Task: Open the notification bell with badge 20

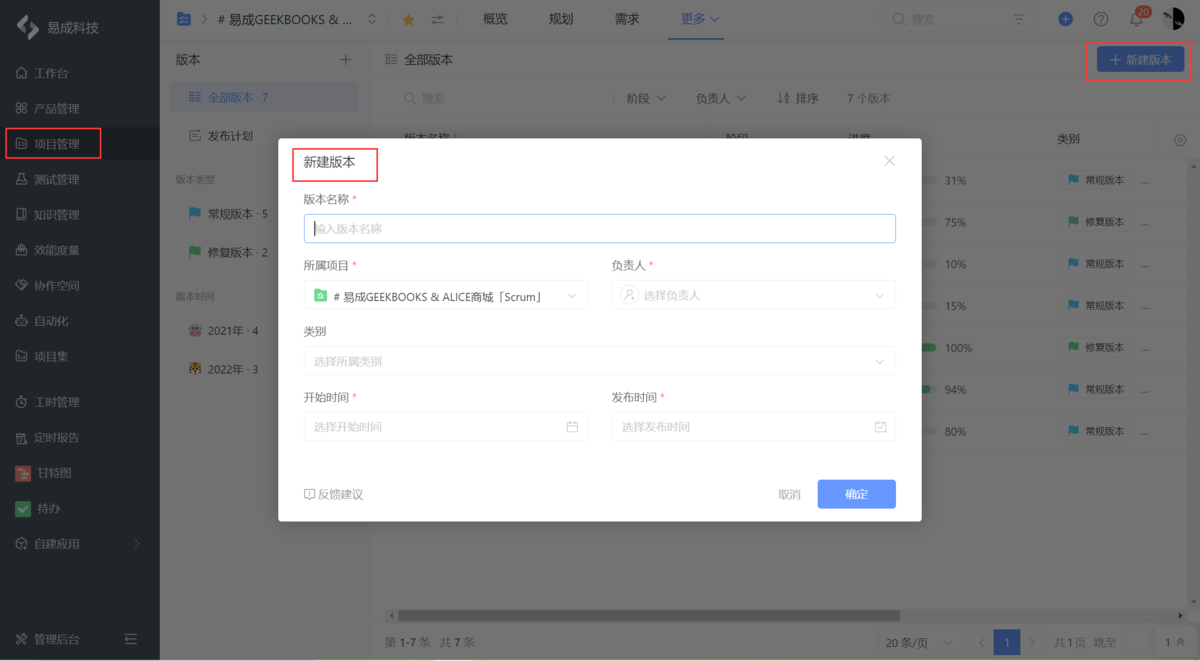Action: click(1137, 18)
